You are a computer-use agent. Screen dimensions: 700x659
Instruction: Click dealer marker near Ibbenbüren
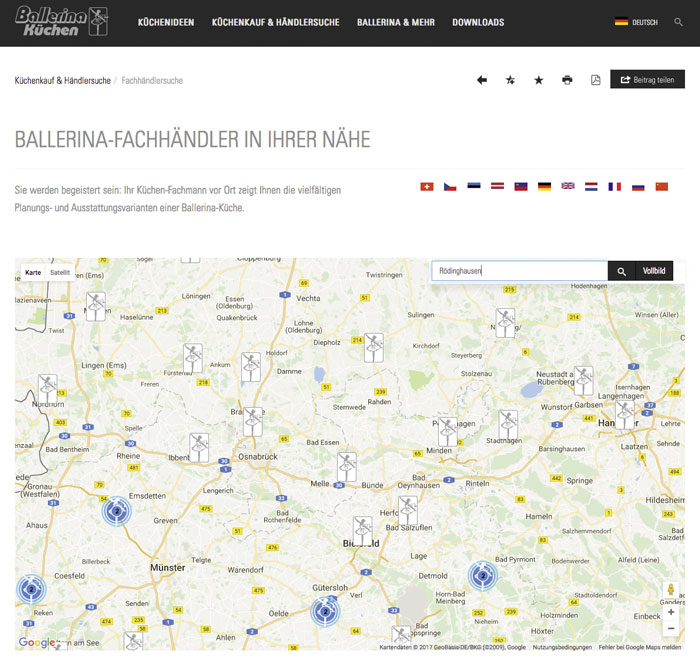click(199, 448)
